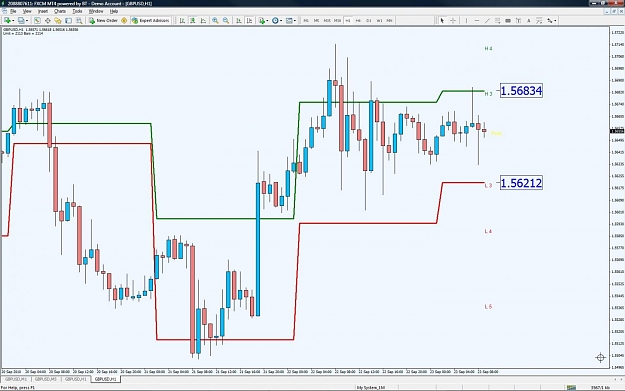The width and height of the screenshot is (625, 391).
Task: Draw a vertical line tool
Action: (x=466, y=20)
